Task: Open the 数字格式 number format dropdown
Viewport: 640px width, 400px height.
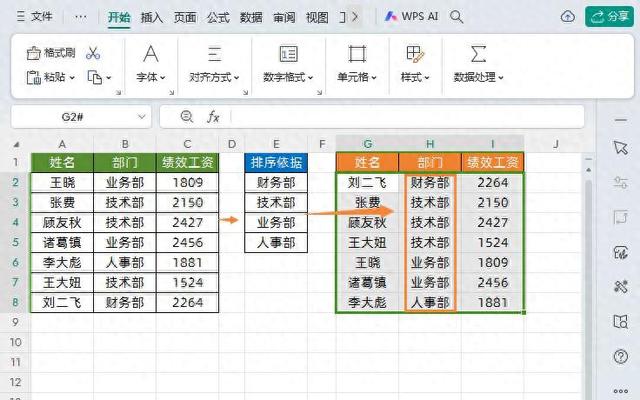Action: (288, 77)
